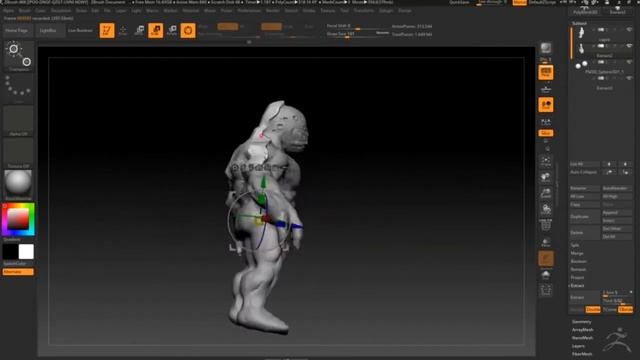Expand the Geometry palette
640x360 pixels.
[x=582, y=322]
